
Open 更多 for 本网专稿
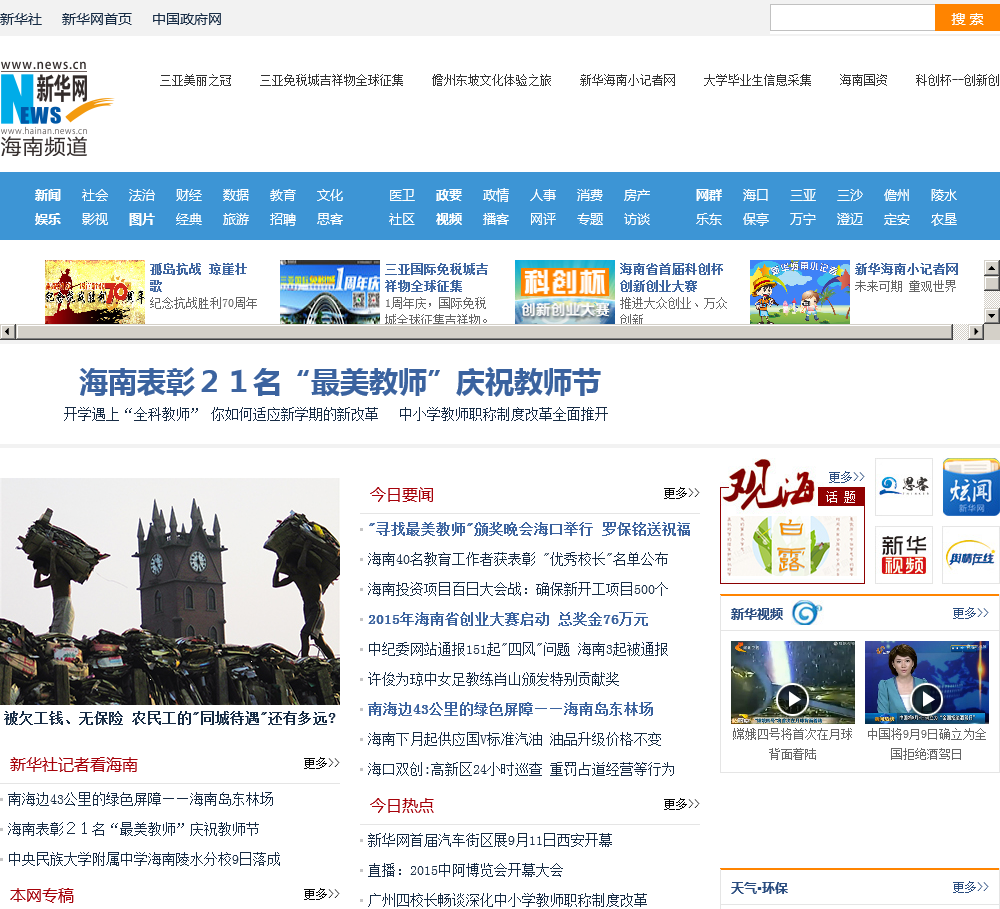(x=321, y=894)
